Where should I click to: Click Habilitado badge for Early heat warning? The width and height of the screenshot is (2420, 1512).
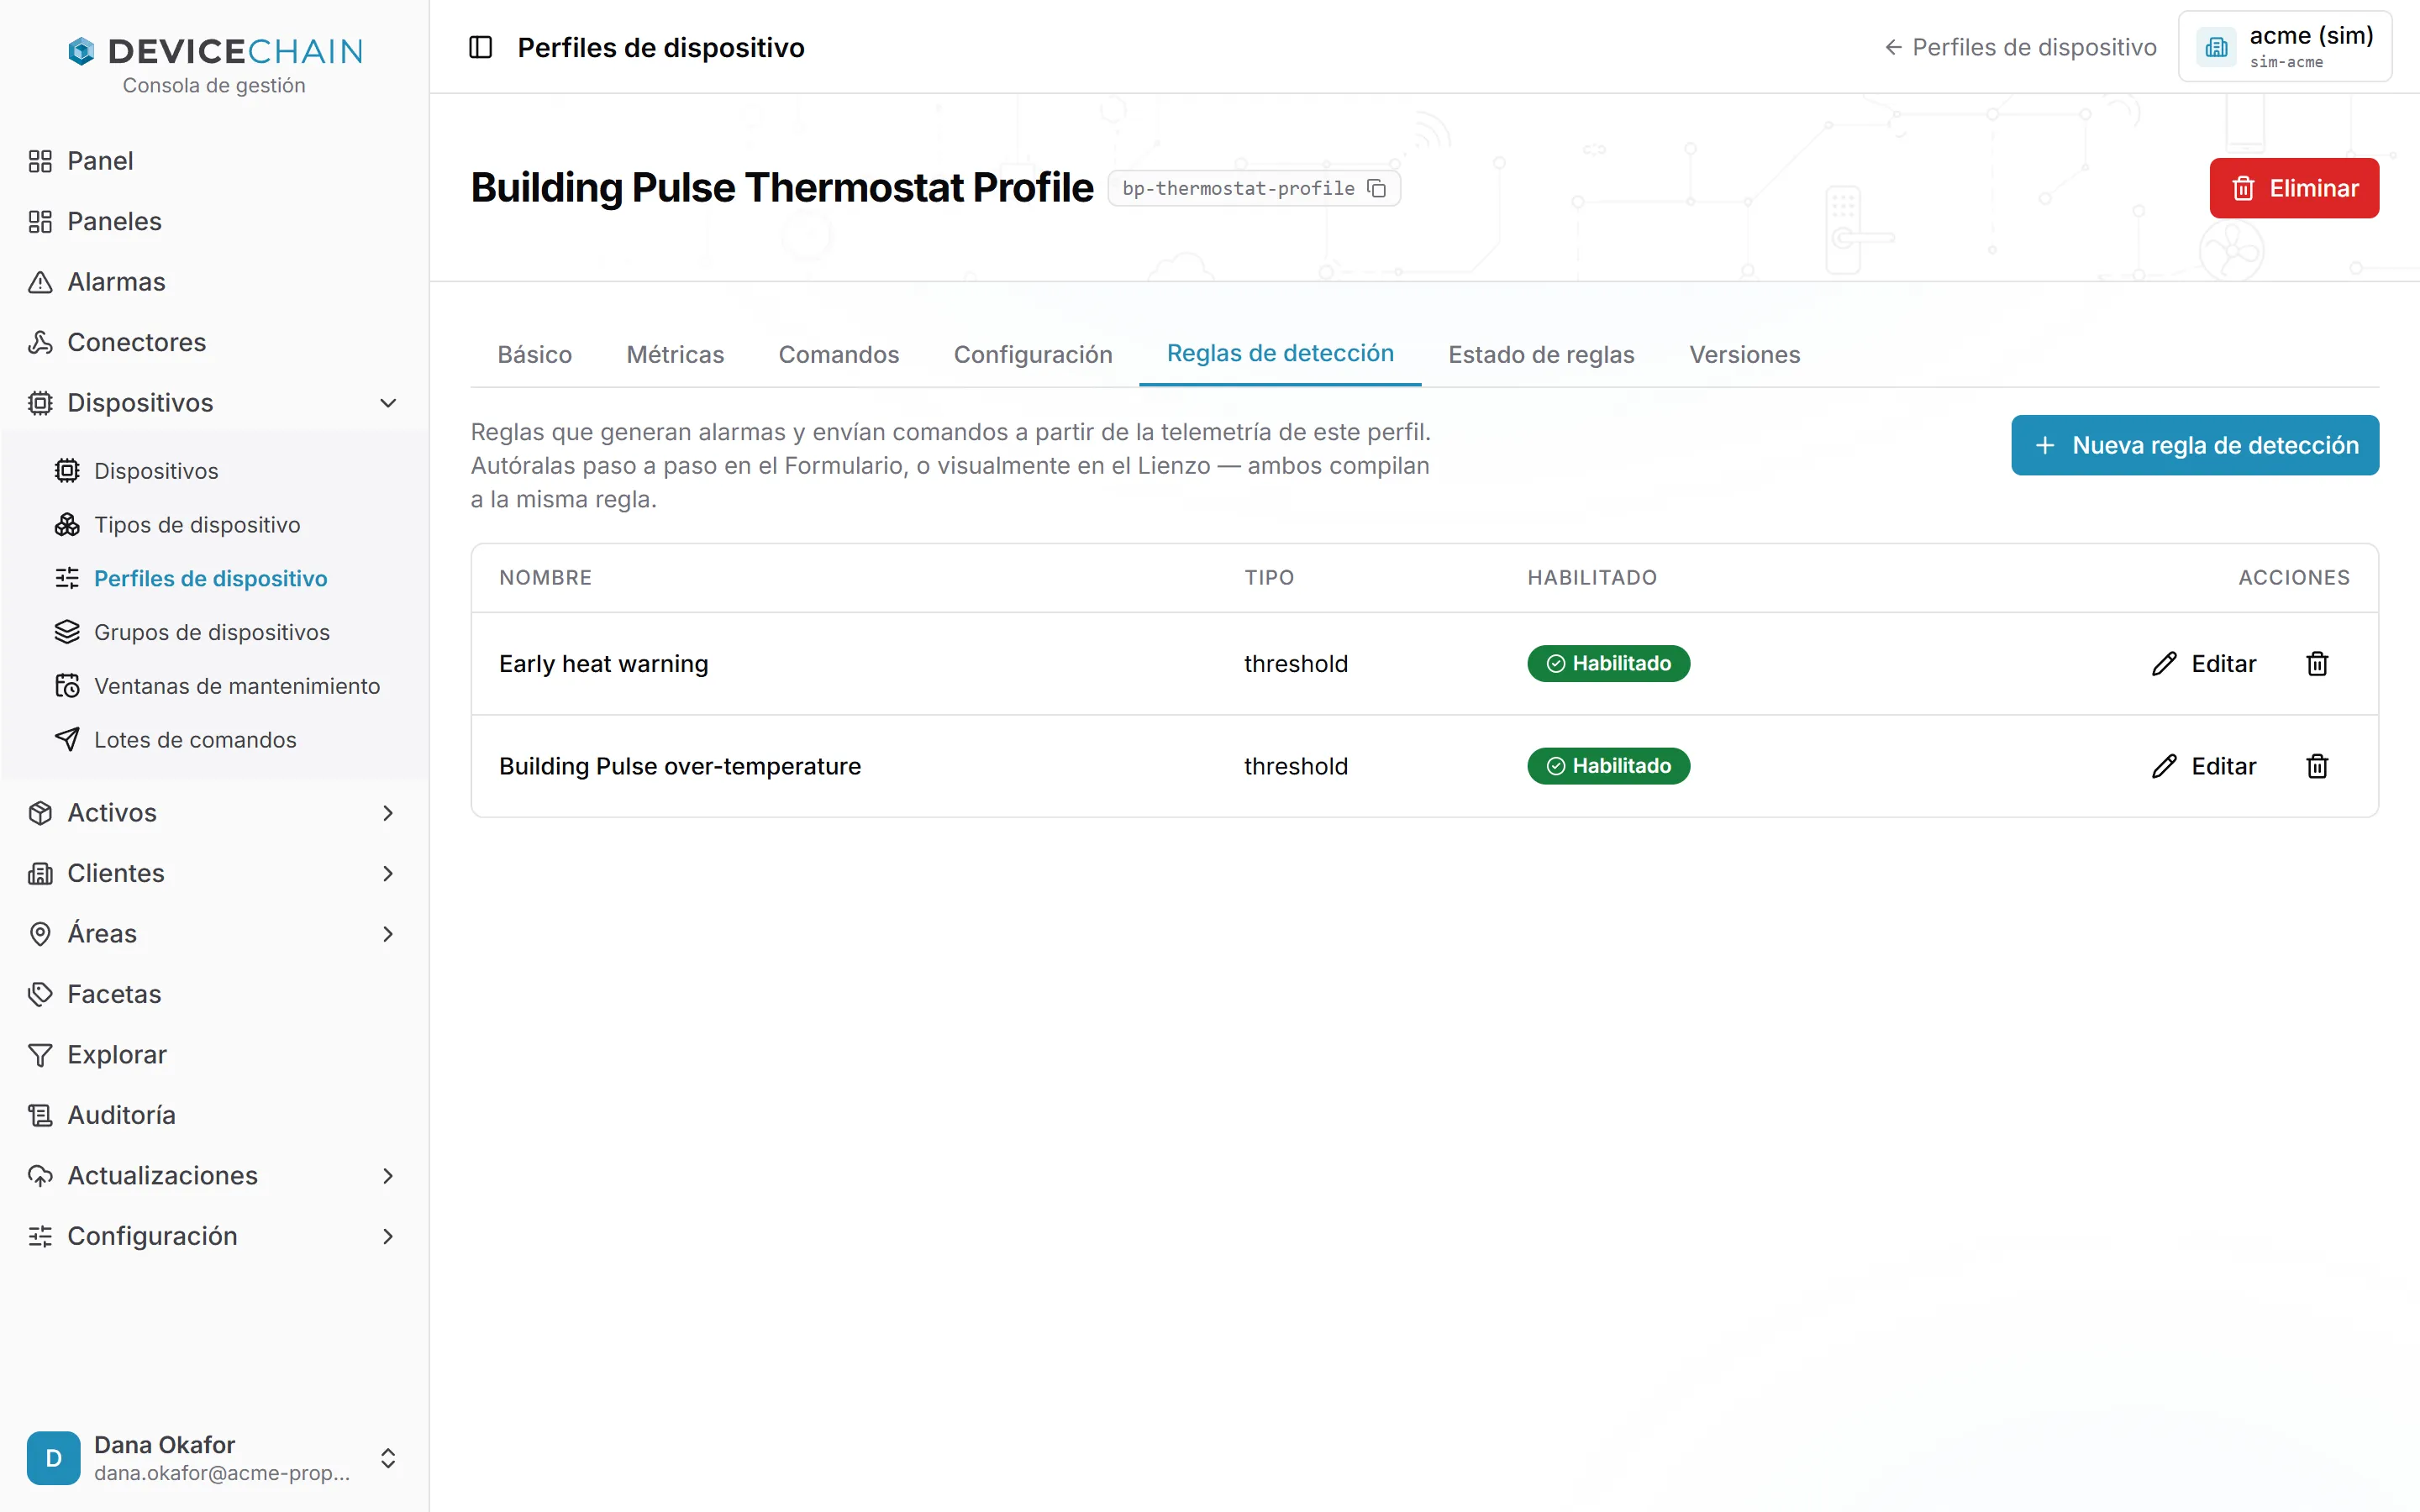click(x=1608, y=663)
